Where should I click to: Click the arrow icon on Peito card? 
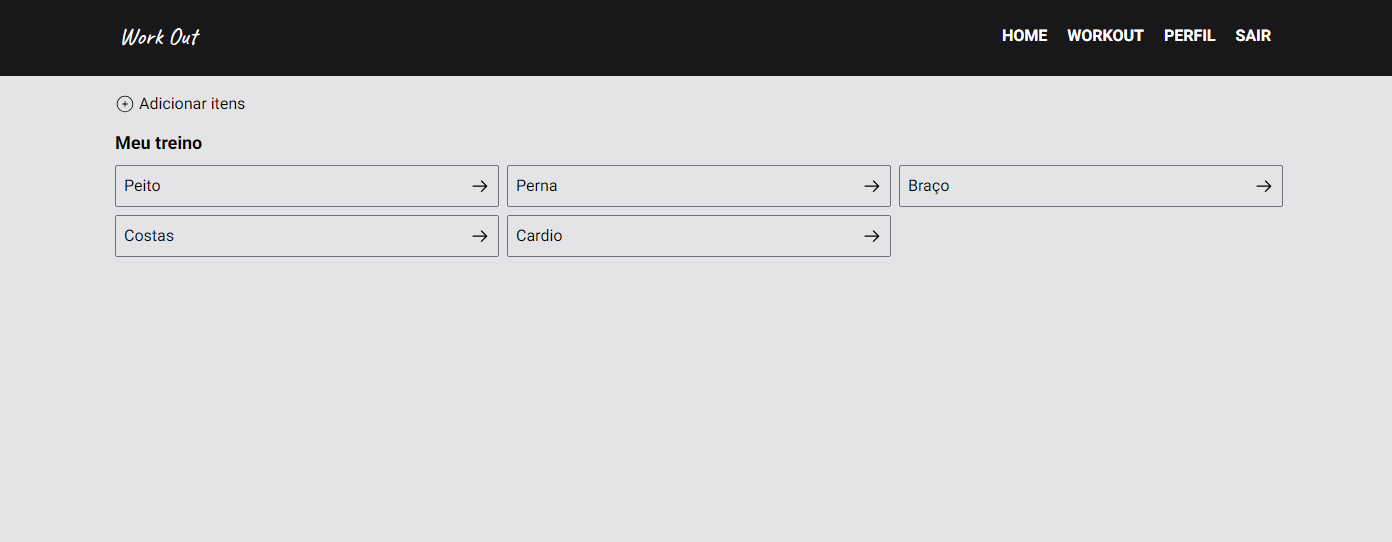[x=480, y=186]
